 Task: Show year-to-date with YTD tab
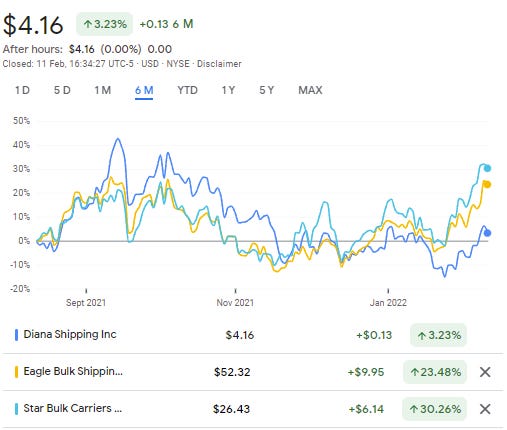tap(187, 90)
